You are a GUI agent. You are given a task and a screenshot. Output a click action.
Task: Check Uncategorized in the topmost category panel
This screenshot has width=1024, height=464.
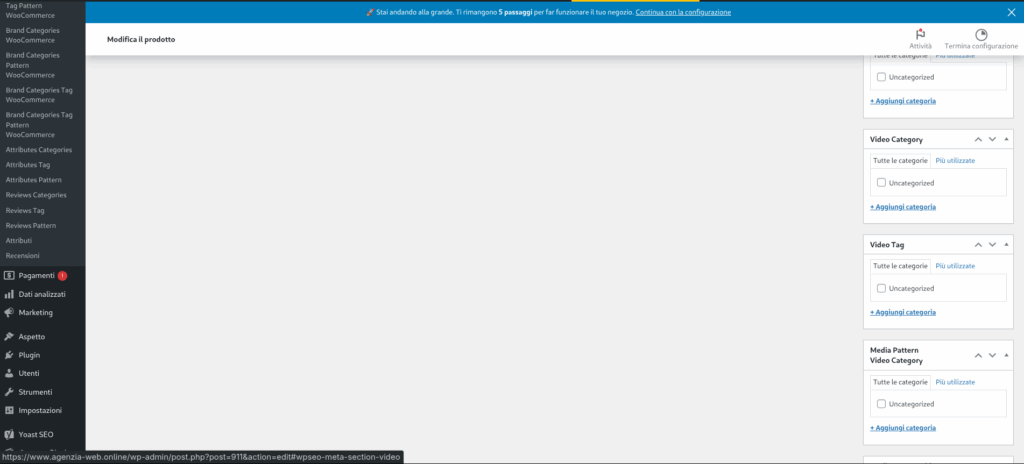click(x=881, y=76)
